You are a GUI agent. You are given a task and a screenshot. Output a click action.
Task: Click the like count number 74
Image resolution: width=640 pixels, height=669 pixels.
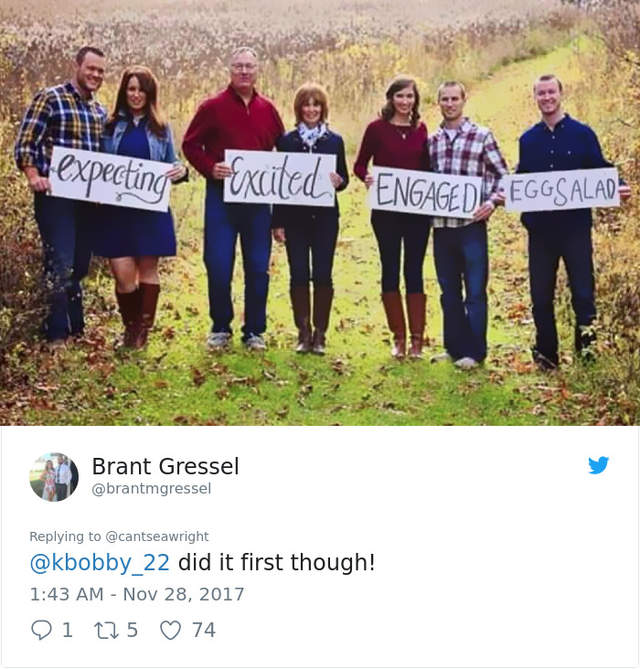pos(204,630)
